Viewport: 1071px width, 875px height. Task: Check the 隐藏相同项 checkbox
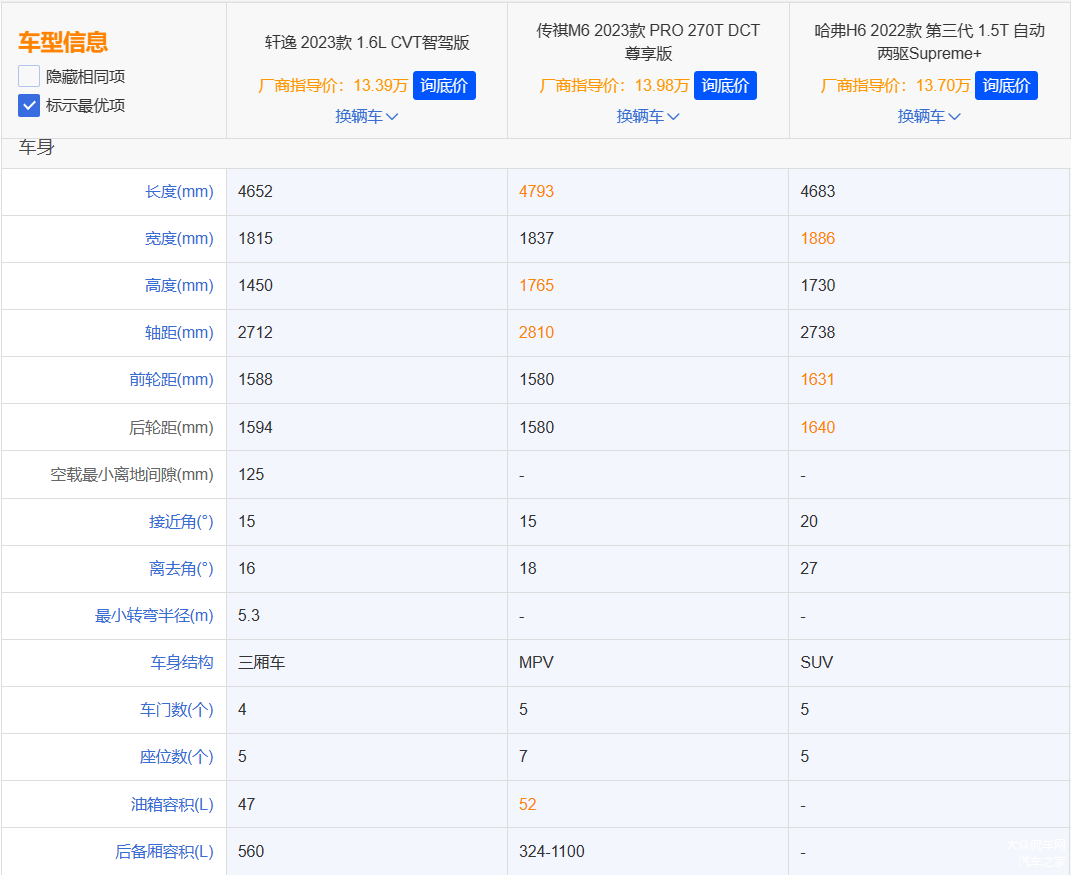pos(29,76)
